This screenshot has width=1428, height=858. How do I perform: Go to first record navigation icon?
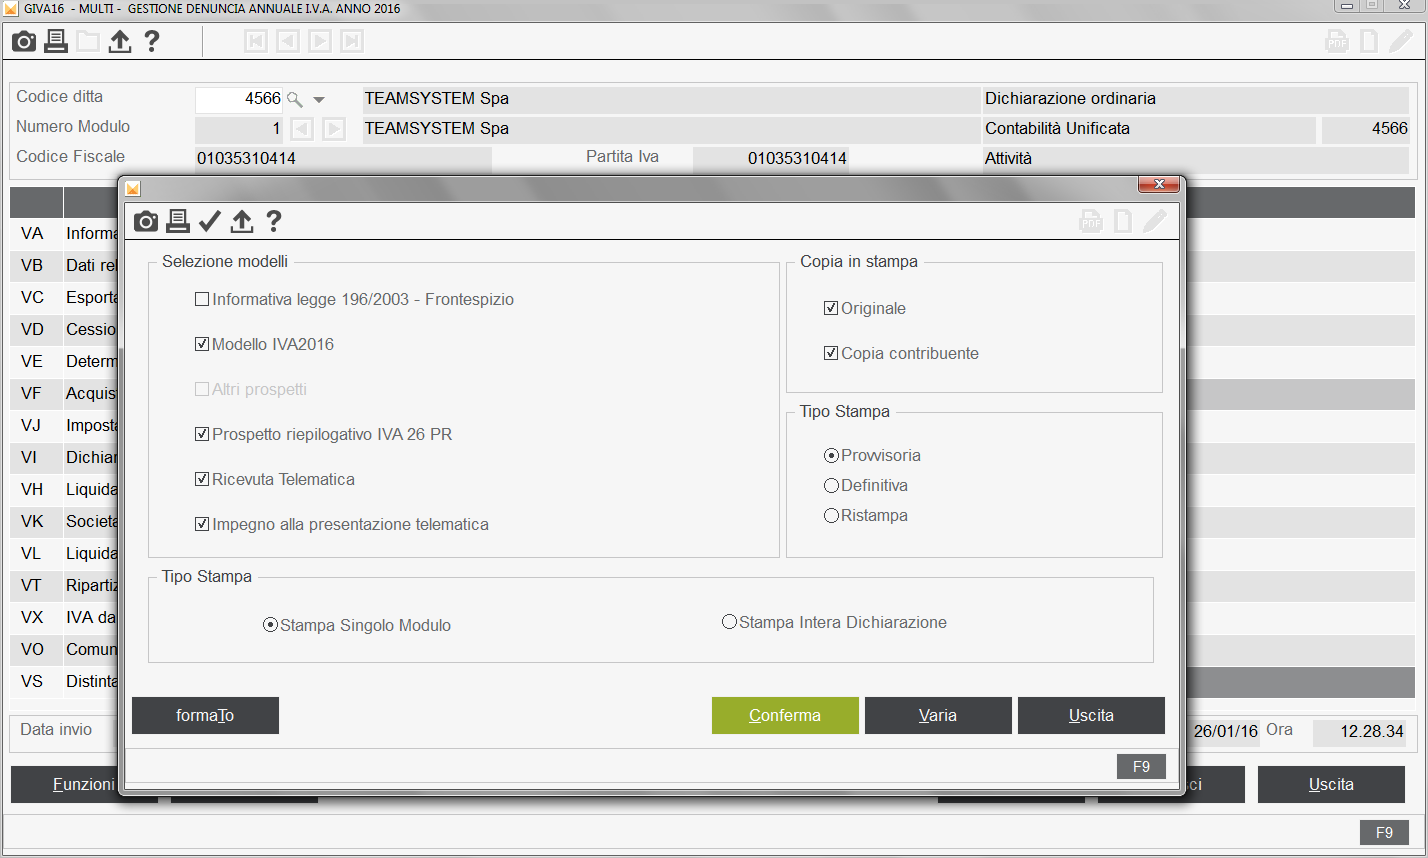(256, 41)
